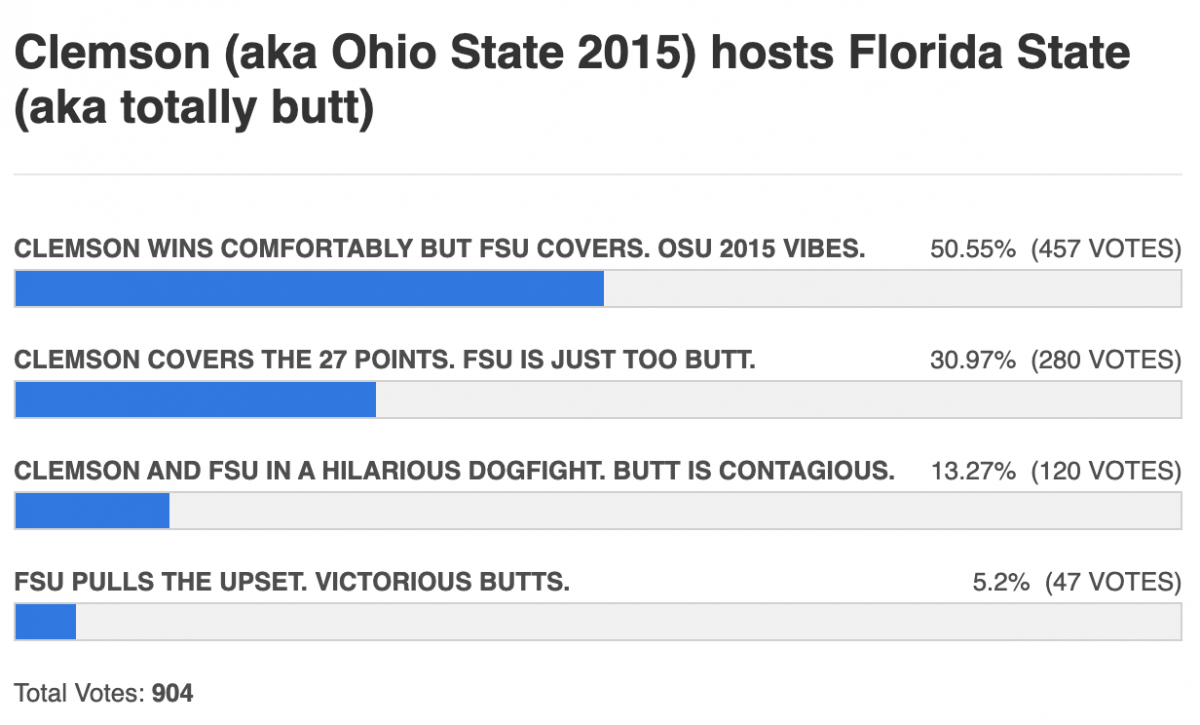Select the 'Clemson wins comfortably but FSU covers' option
This screenshot has width=1200, height=725.
[440, 249]
